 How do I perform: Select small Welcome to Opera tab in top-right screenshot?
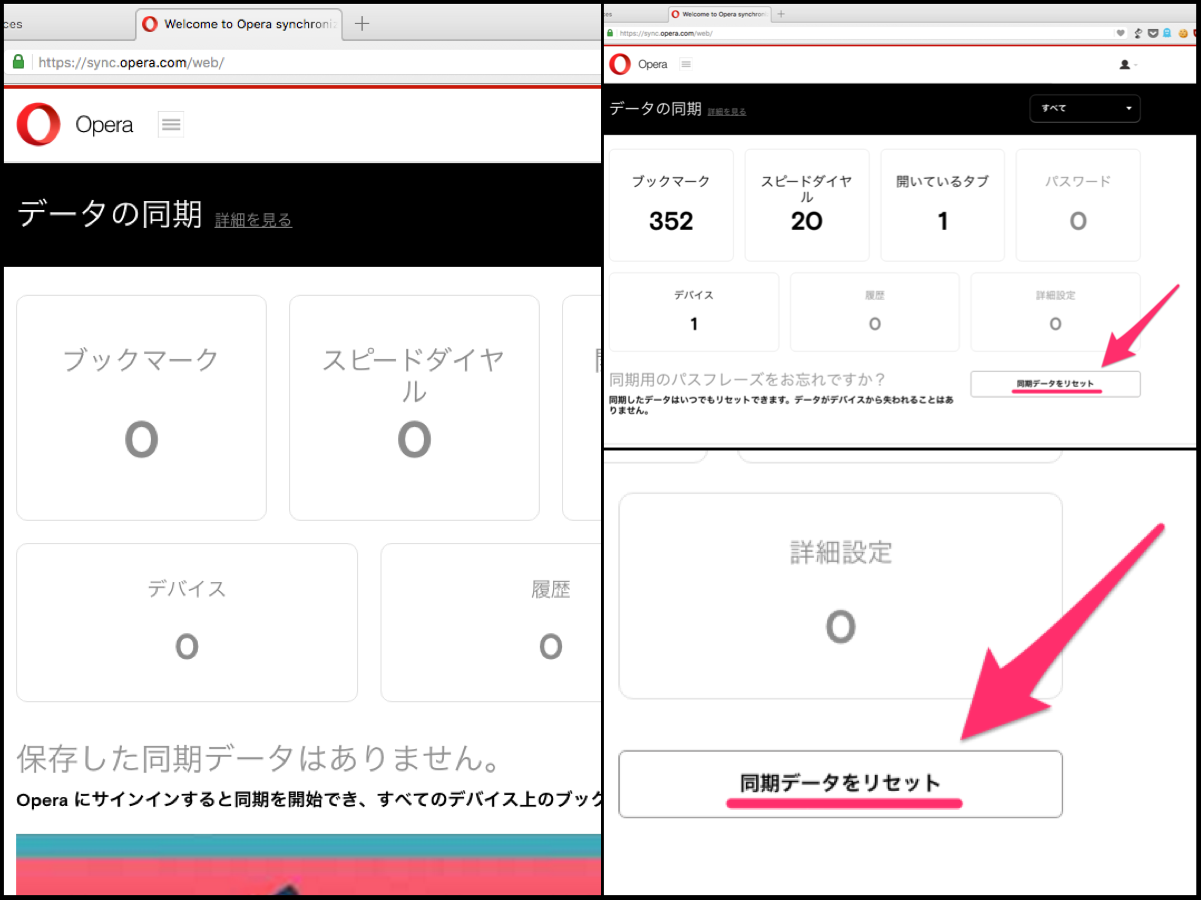(719, 14)
